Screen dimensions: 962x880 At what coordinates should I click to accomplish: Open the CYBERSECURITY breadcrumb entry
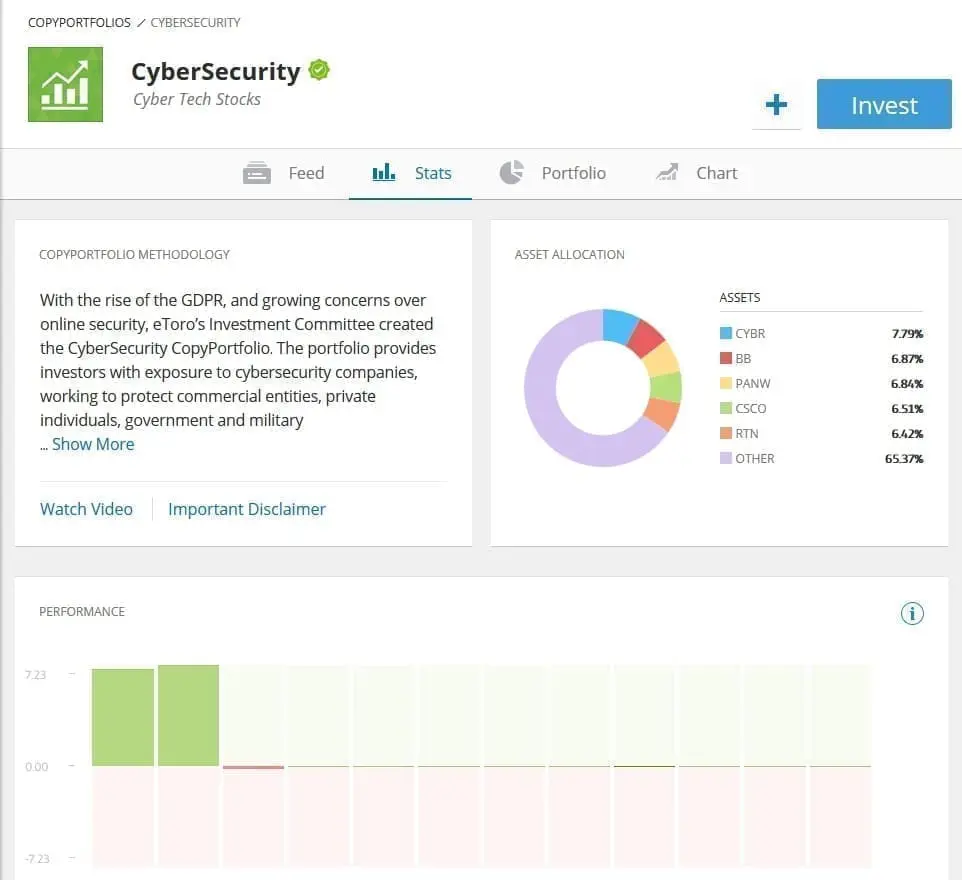[196, 22]
